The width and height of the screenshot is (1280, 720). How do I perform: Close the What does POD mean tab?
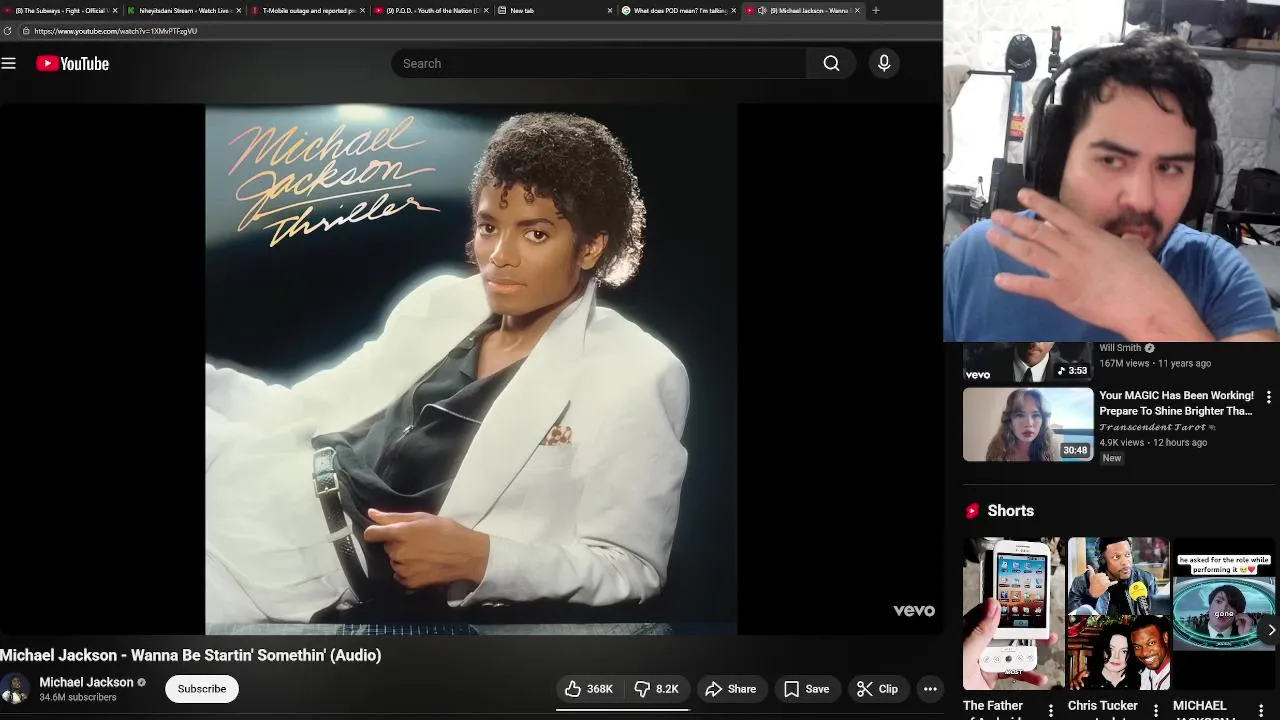[734, 10]
